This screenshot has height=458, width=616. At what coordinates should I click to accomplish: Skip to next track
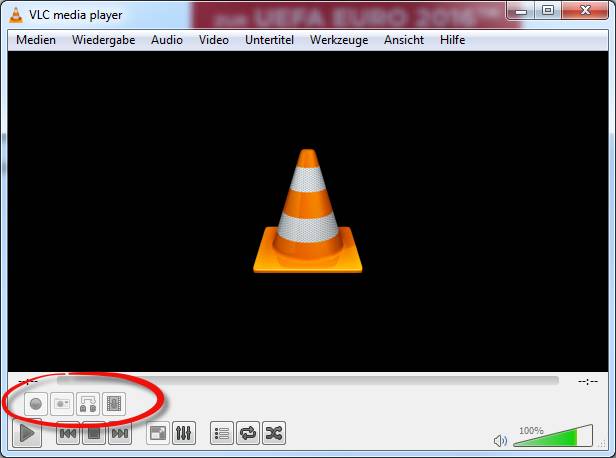(120, 433)
